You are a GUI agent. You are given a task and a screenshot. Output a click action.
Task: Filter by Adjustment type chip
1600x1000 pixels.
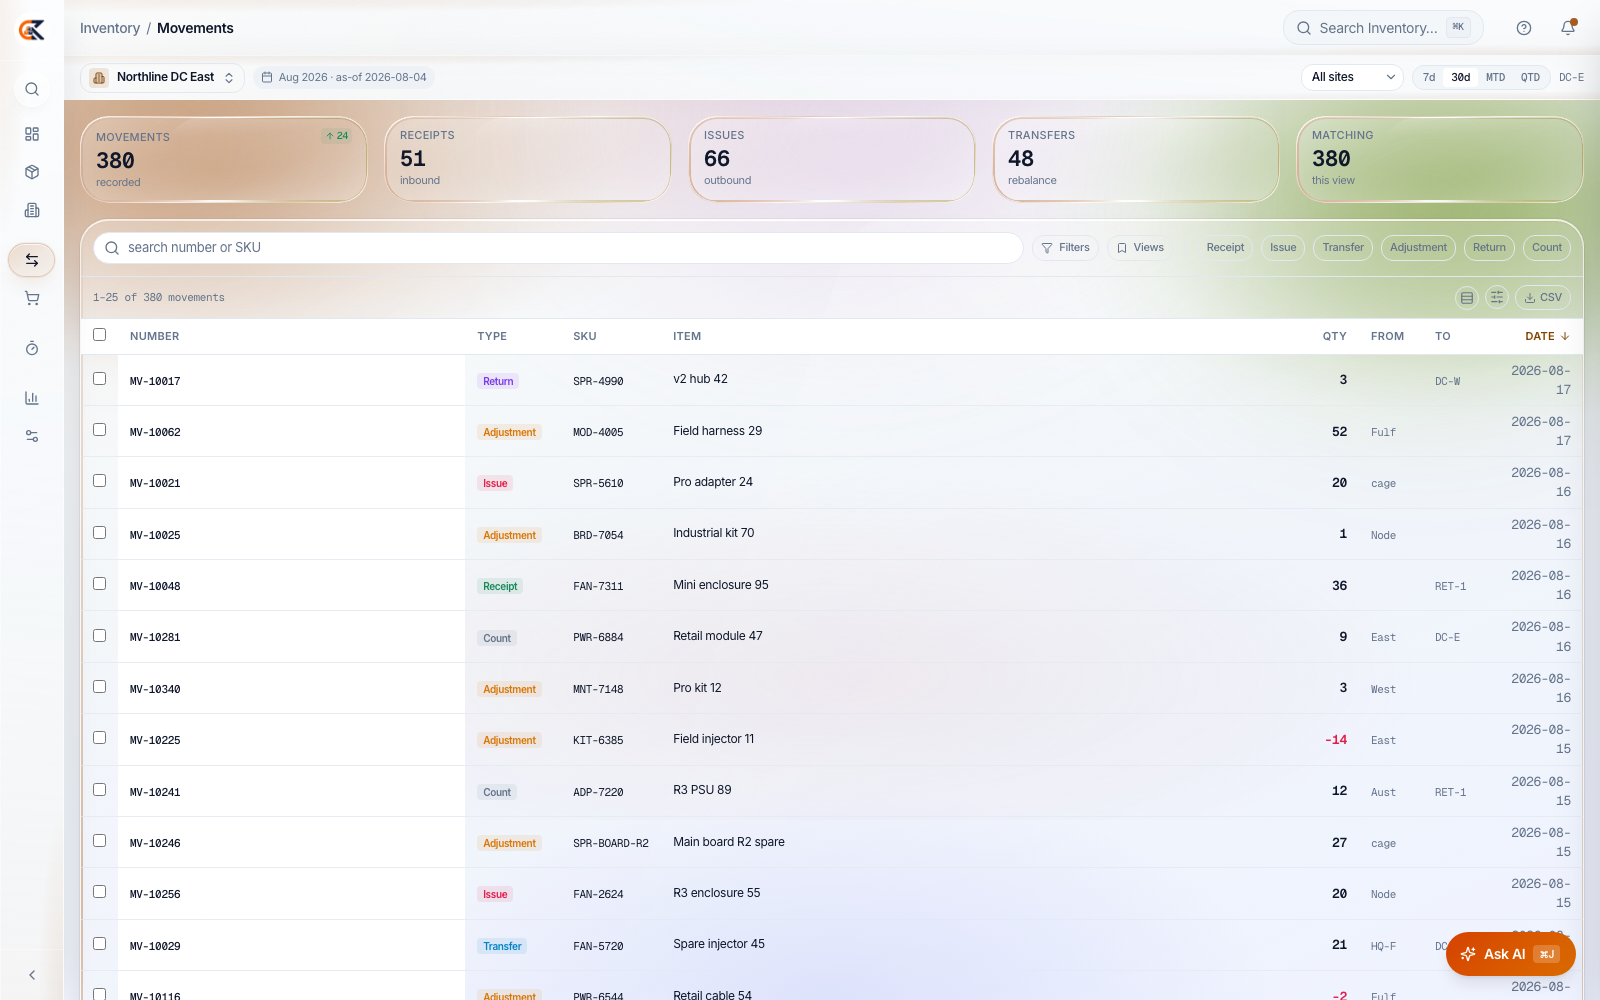1418,248
